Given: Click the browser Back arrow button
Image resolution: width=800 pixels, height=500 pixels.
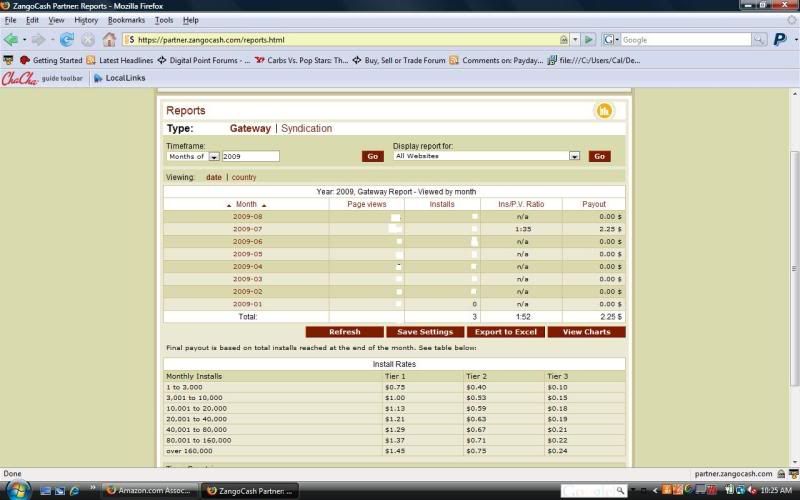Looking at the screenshot, I should coord(11,39).
